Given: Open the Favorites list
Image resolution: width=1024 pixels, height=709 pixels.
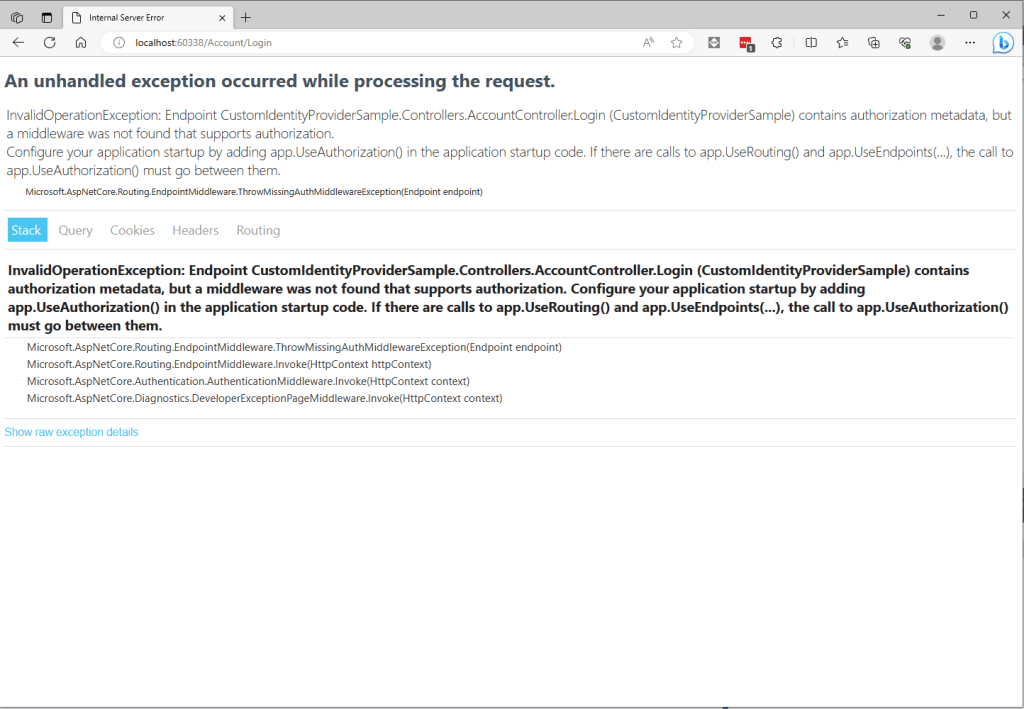Looking at the screenshot, I should coord(842,43).
